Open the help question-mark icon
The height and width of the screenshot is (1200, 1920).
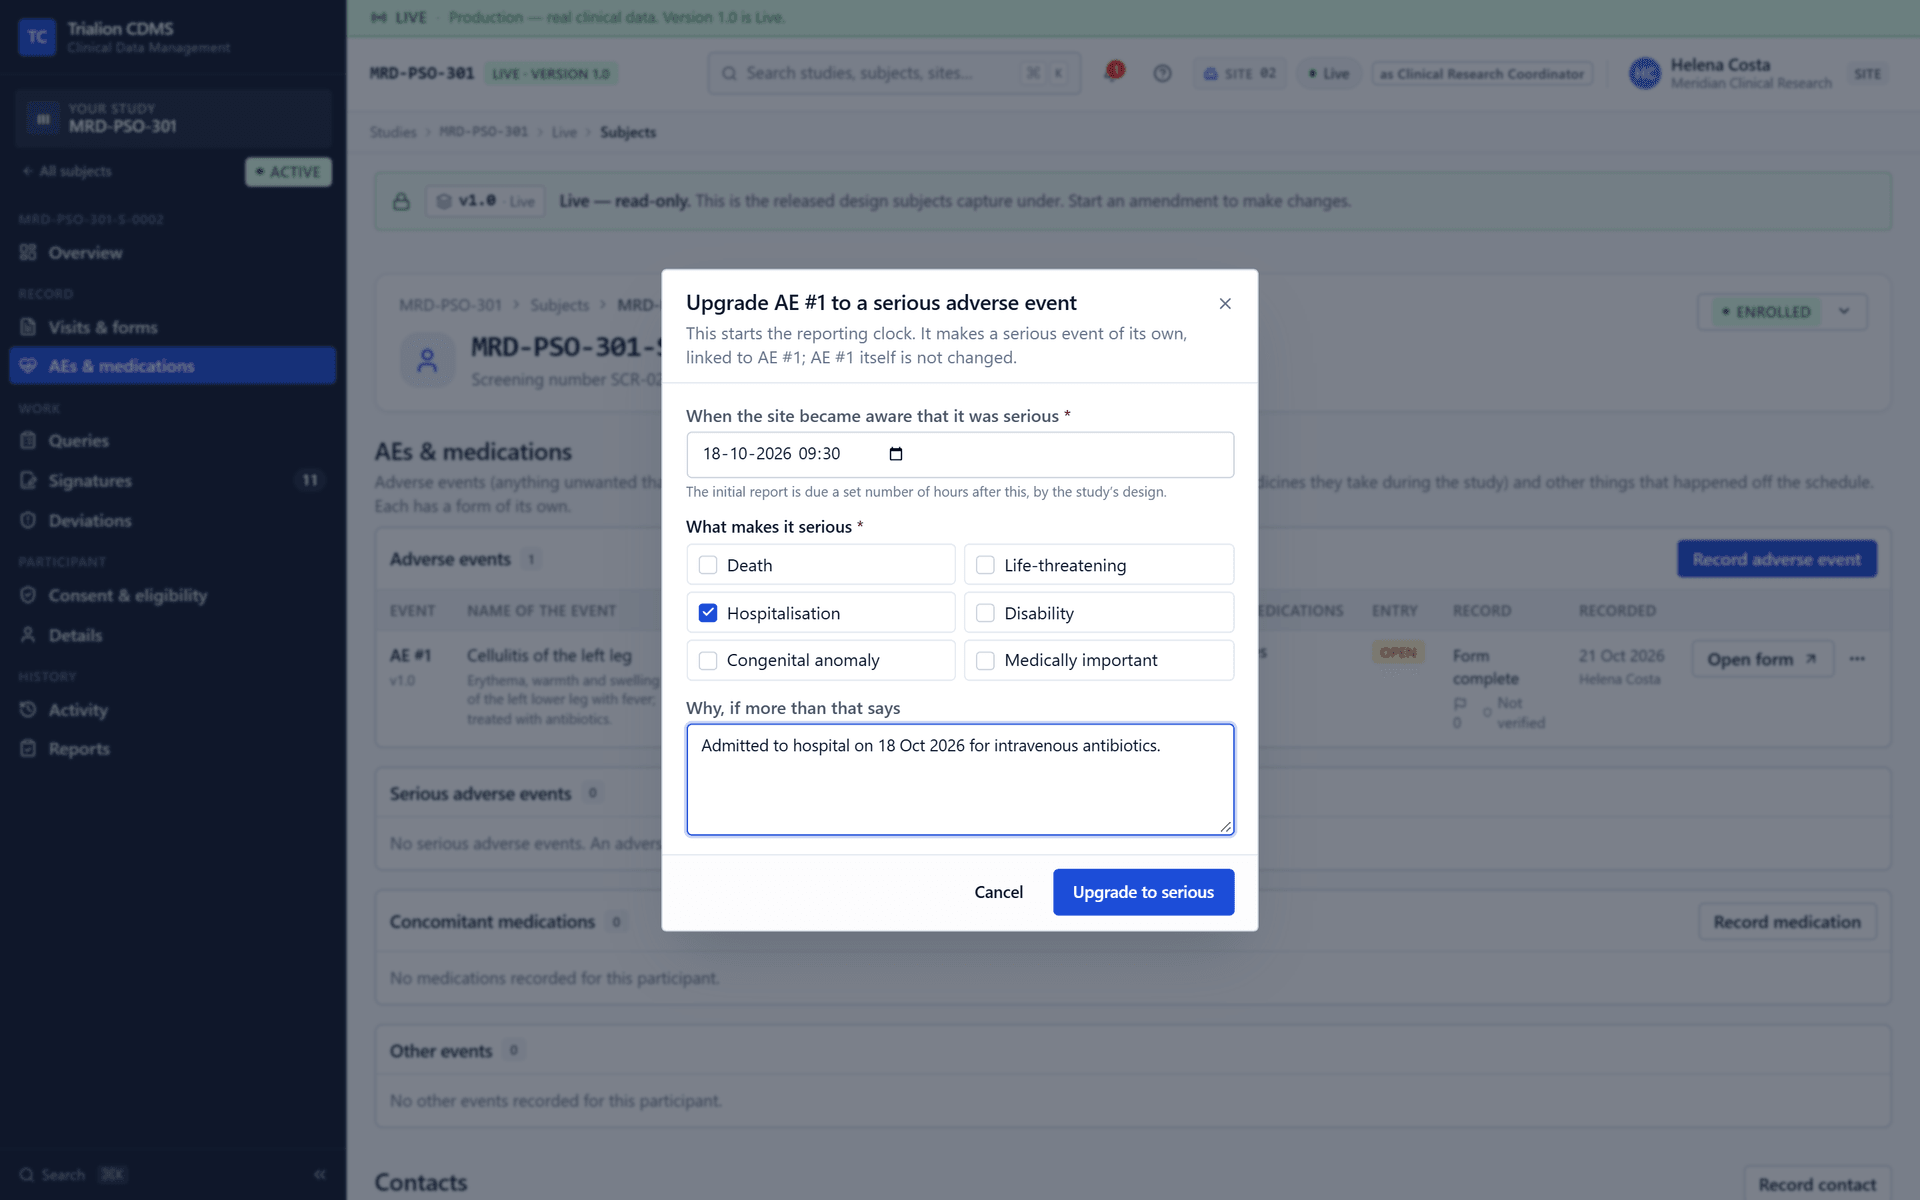point(1162,73)
